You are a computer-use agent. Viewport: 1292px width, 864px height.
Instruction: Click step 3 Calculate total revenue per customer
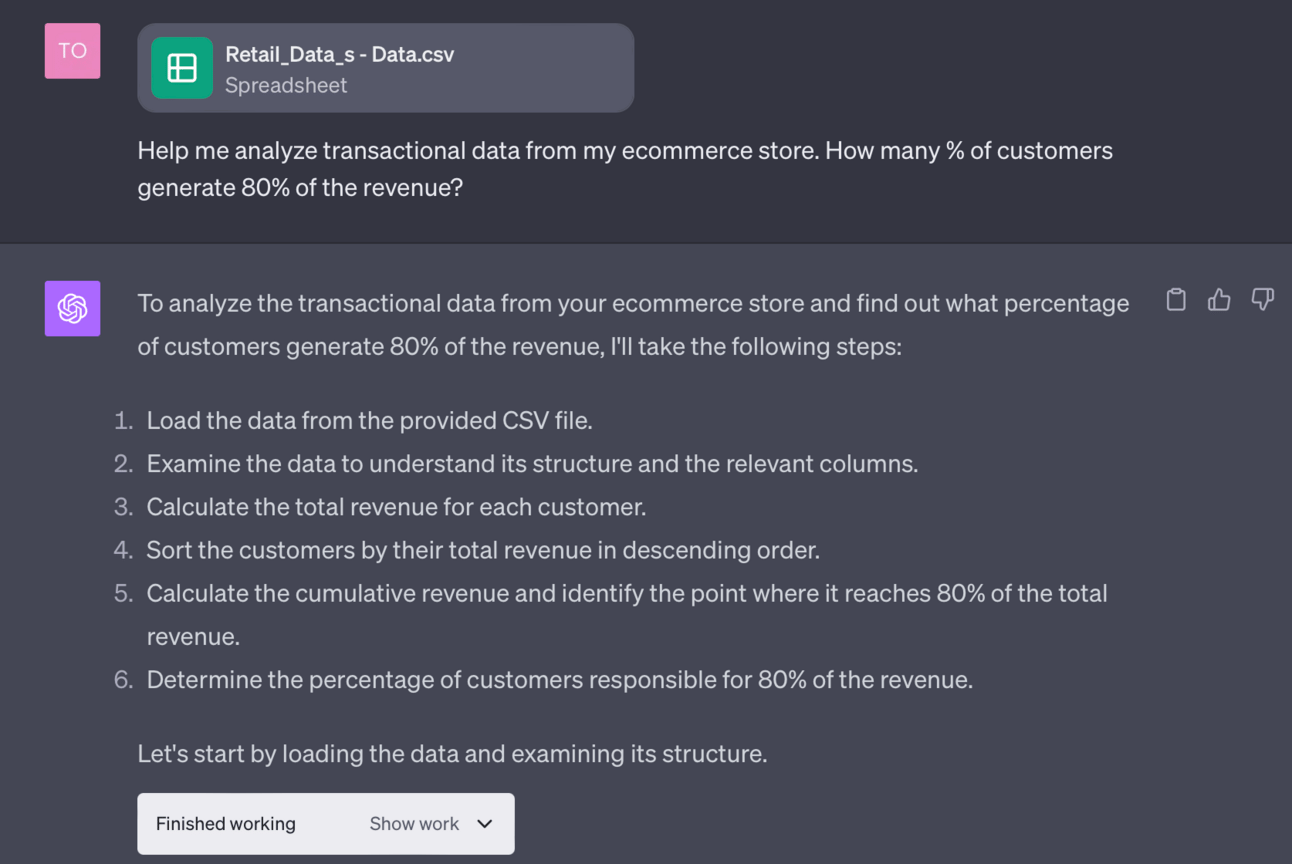tap(396, 507)
